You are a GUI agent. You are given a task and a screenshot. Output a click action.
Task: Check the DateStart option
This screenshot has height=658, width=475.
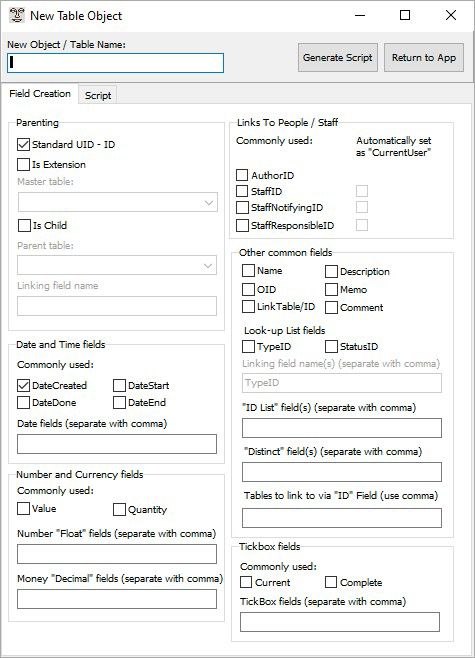[119, 385]
